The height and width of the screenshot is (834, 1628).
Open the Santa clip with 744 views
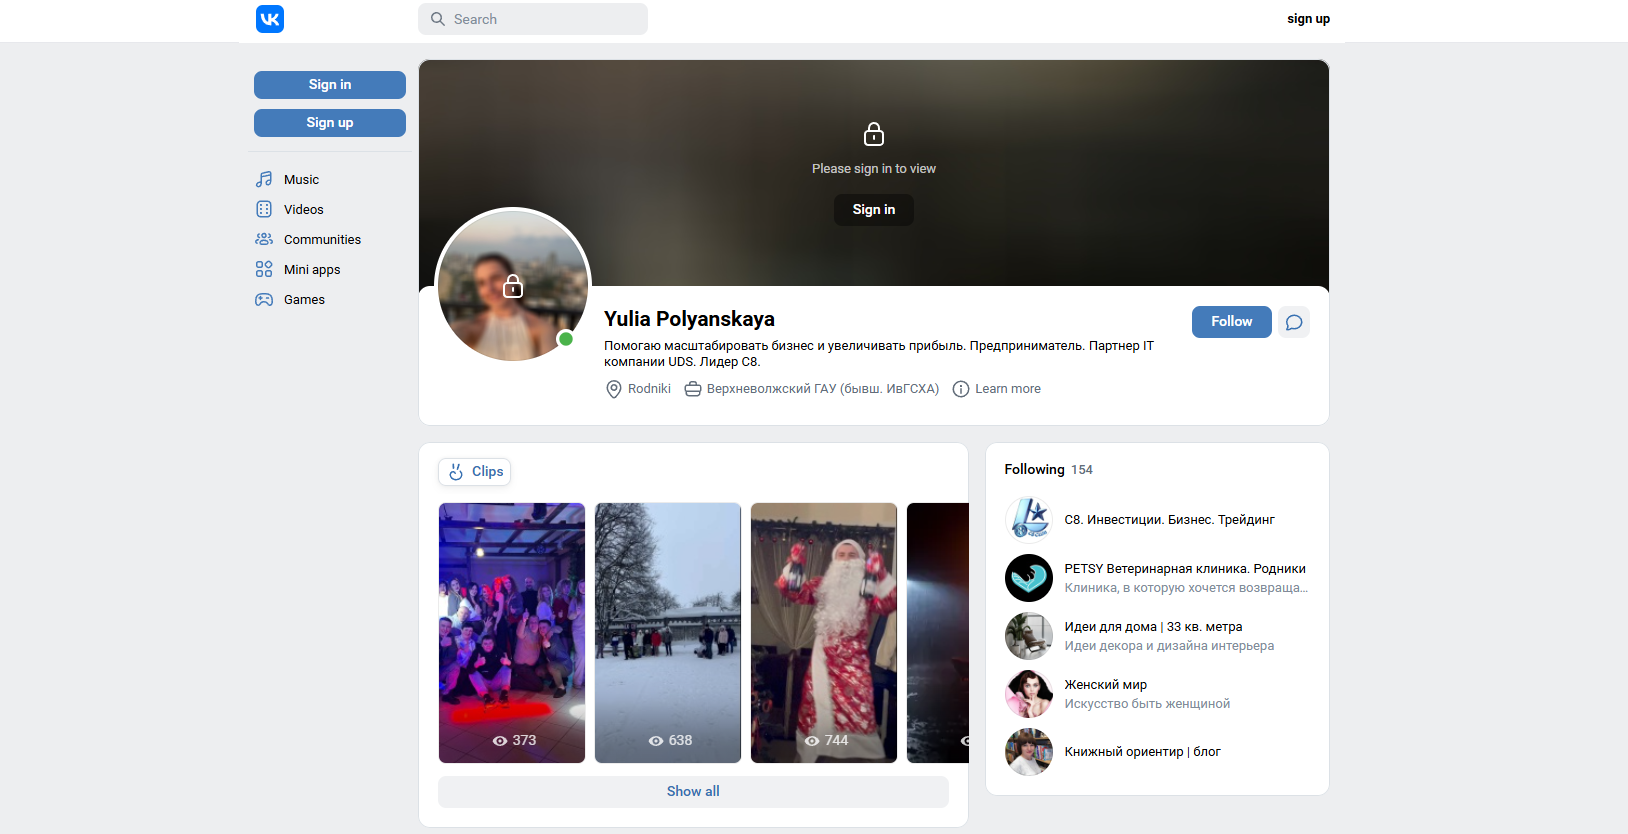point(824,632)
